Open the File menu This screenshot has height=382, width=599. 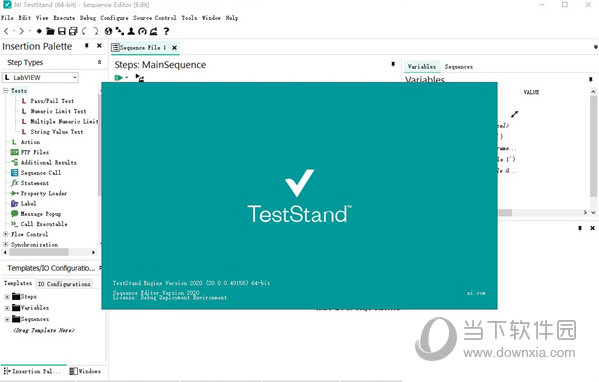click(x=7, y=18)
